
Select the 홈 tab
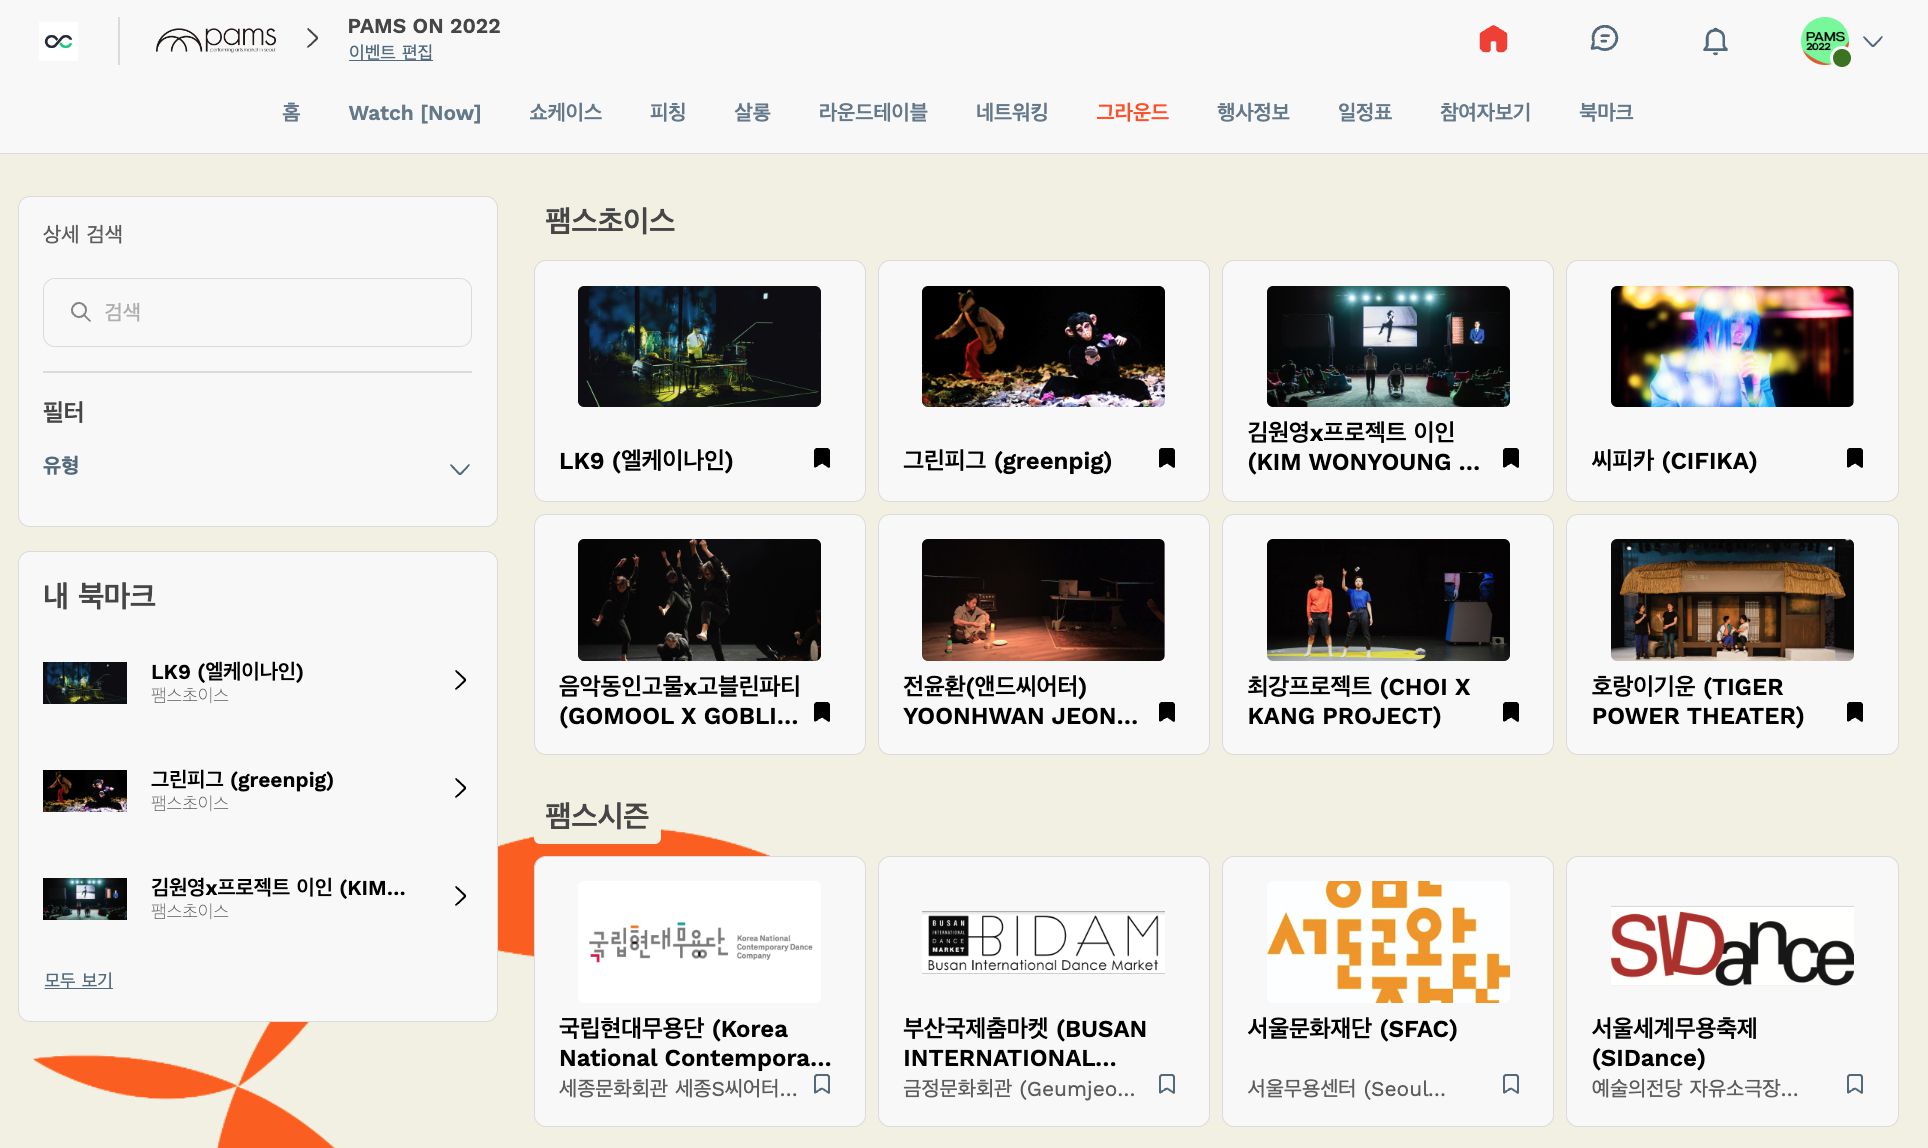coord(291,112)
